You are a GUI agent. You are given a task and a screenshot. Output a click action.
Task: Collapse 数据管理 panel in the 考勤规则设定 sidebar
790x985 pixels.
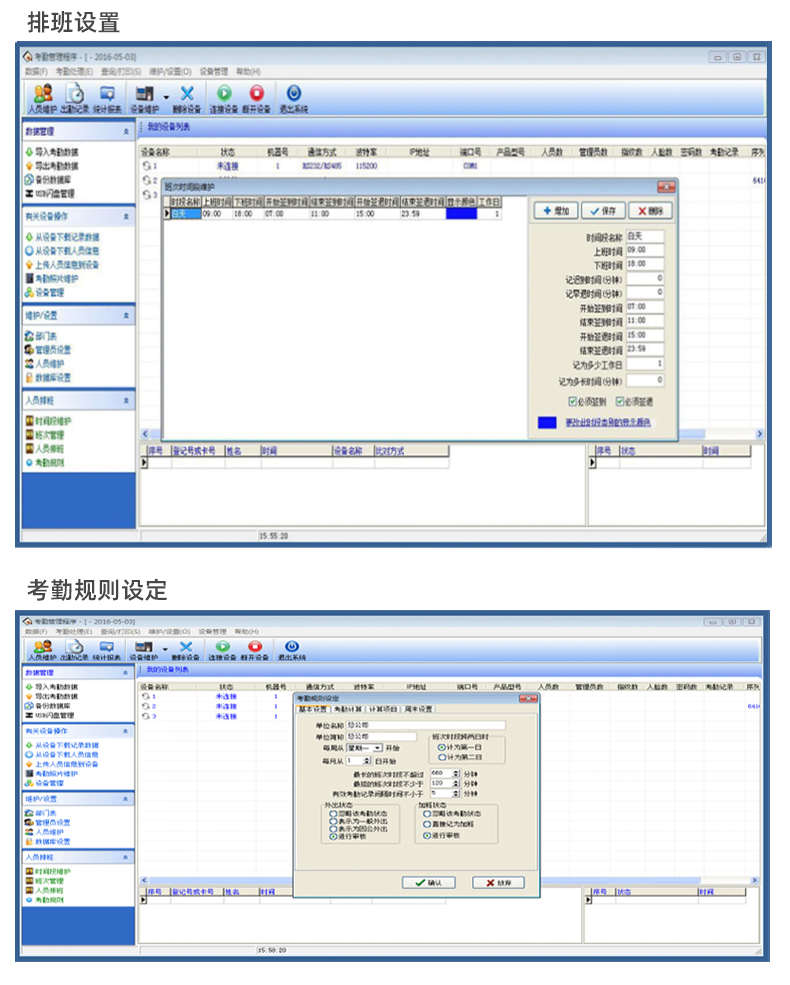(125, 673)
